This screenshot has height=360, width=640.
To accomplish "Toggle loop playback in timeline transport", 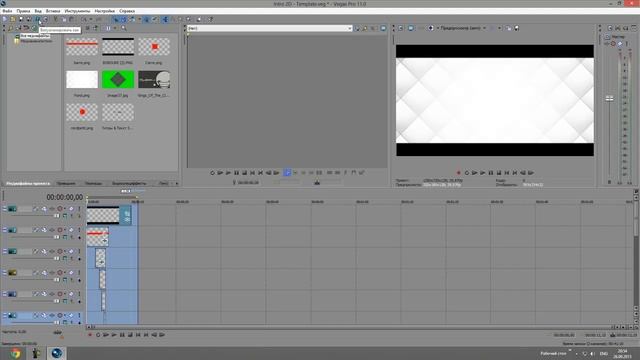I will pyautogui.click(x=98, y=335).
